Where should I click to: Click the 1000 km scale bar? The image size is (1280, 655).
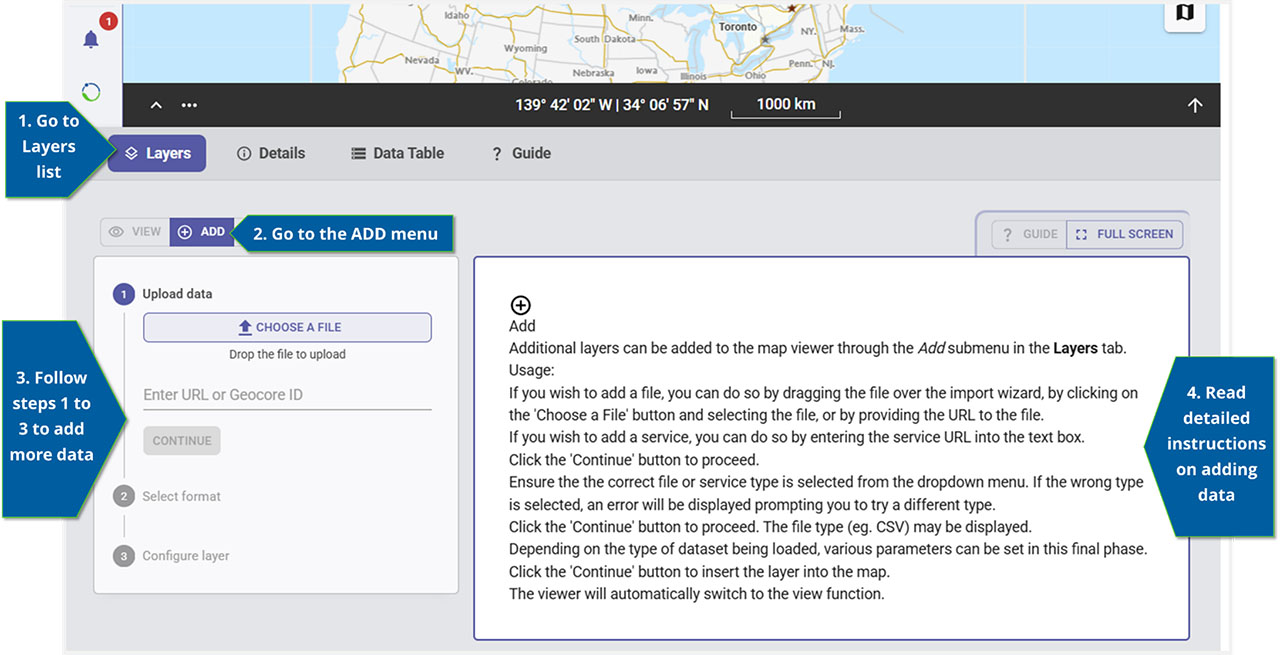point(785,105)
